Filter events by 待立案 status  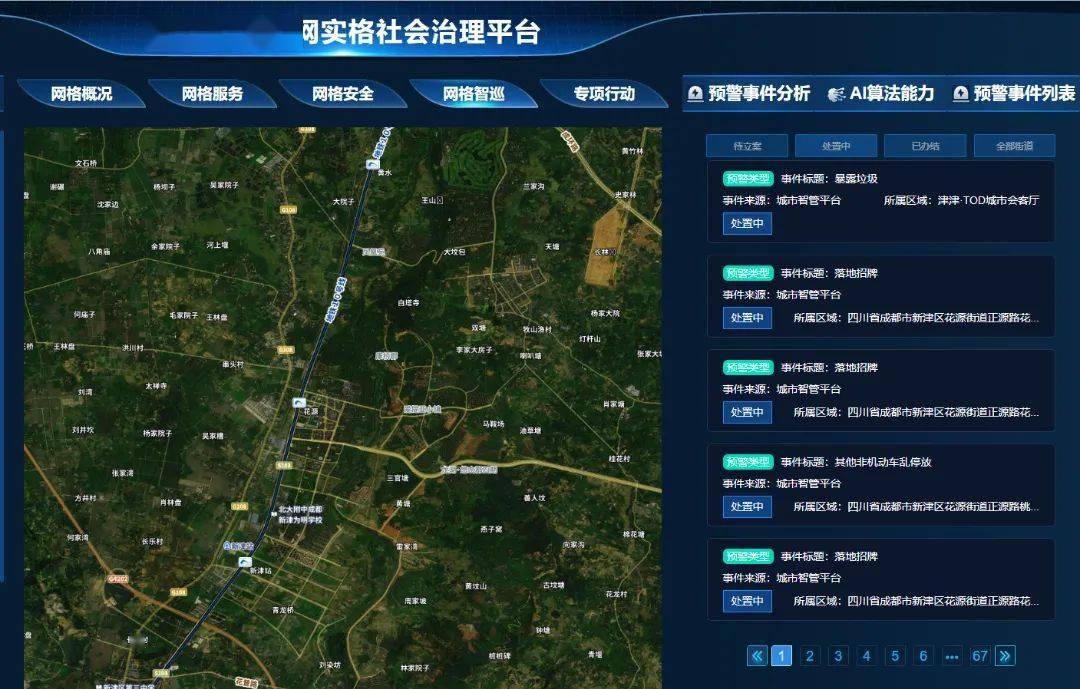point(747,146)
